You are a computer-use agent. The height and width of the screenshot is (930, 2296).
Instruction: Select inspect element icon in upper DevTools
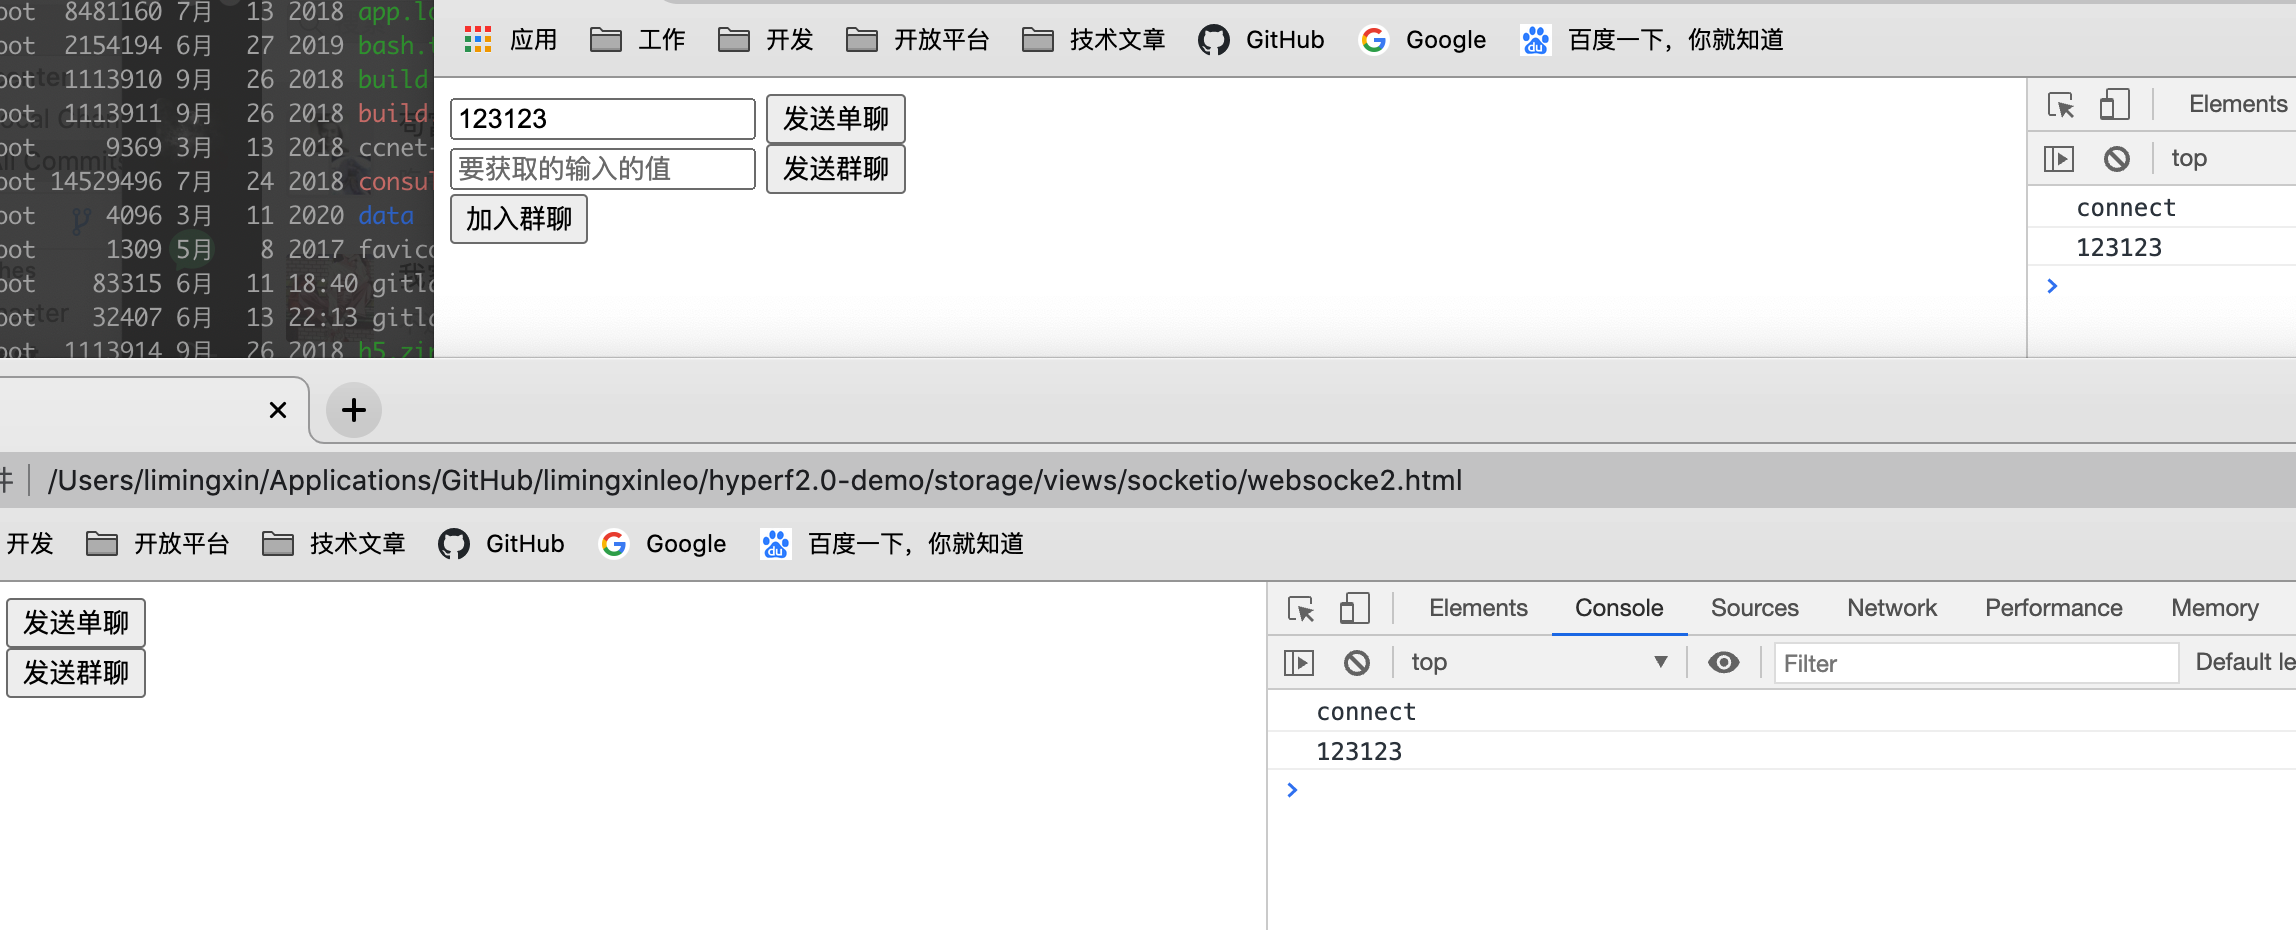click(x=2061, y=104)
